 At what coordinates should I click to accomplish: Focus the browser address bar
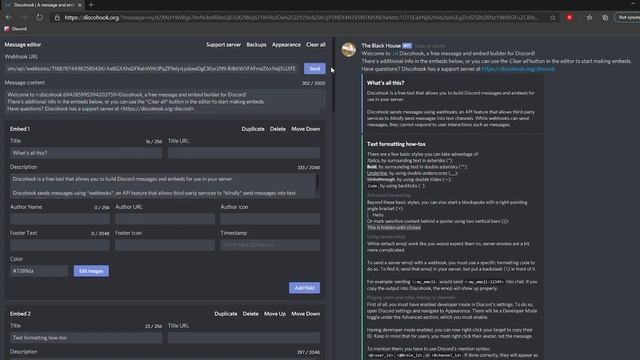302,18
